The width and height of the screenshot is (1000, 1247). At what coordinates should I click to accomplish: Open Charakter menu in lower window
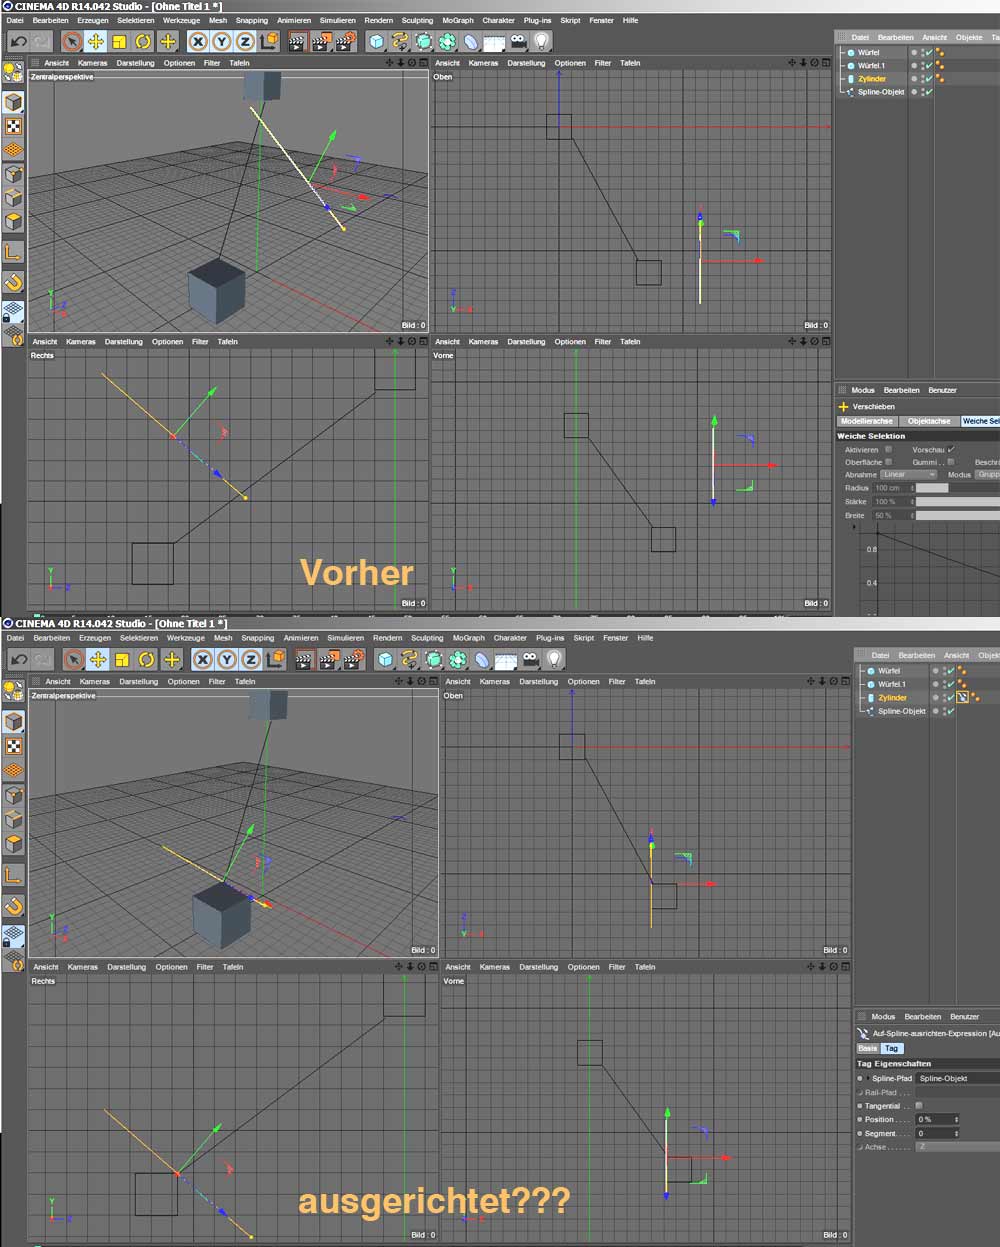(x=510, y=638)
